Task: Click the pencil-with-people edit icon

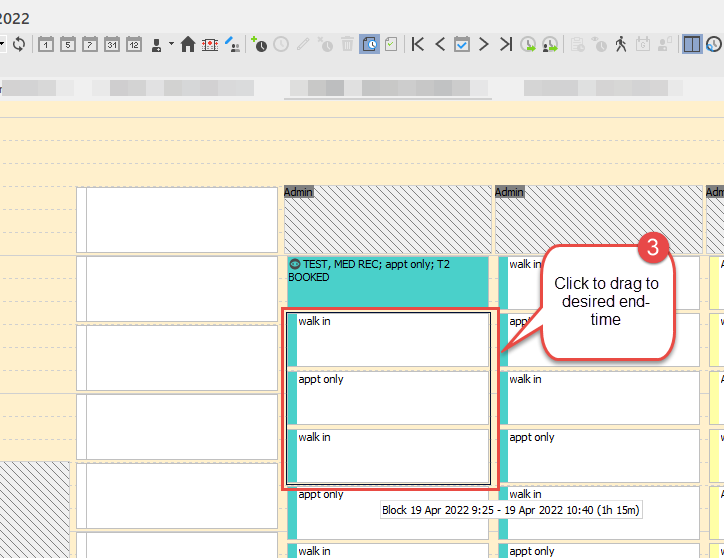Action: click(232, 45)
